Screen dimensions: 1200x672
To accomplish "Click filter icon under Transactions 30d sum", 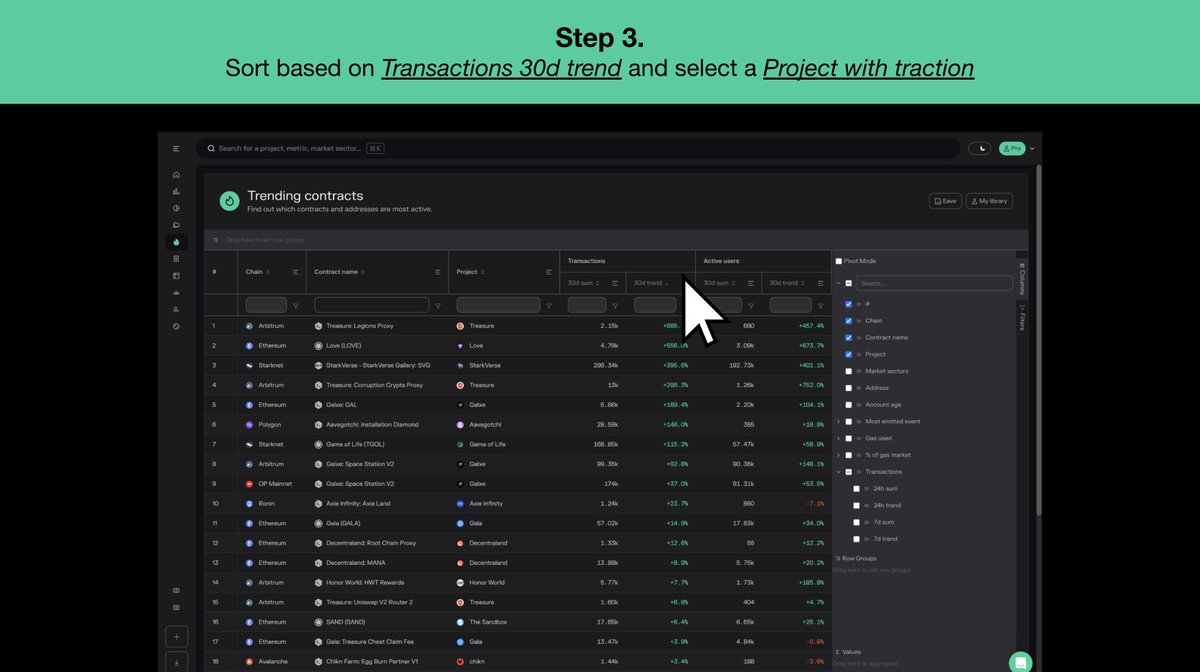I will click(x=615, y=306).
